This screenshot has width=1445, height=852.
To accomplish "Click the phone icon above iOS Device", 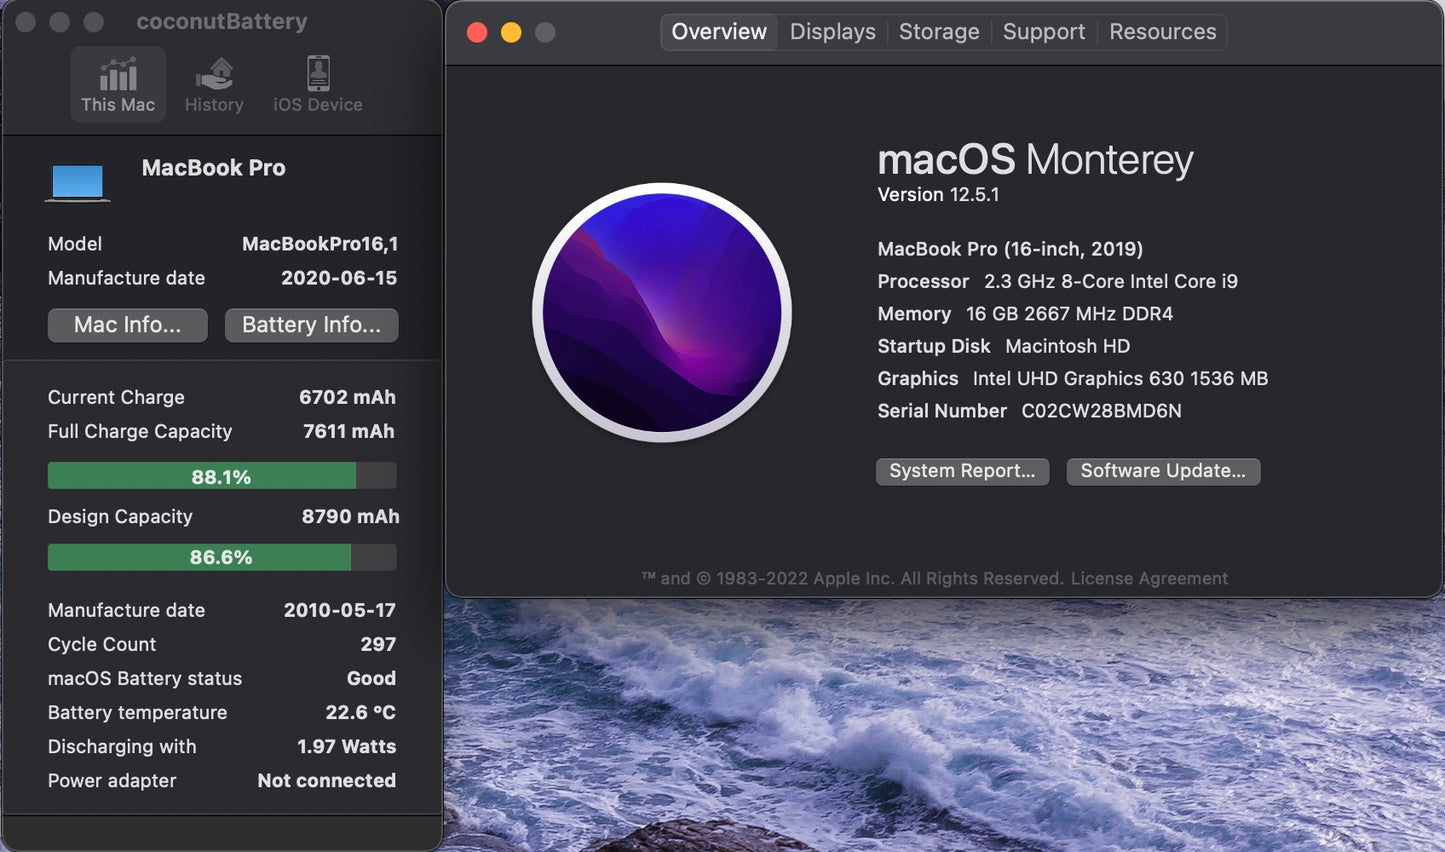I will pos(316,72).
